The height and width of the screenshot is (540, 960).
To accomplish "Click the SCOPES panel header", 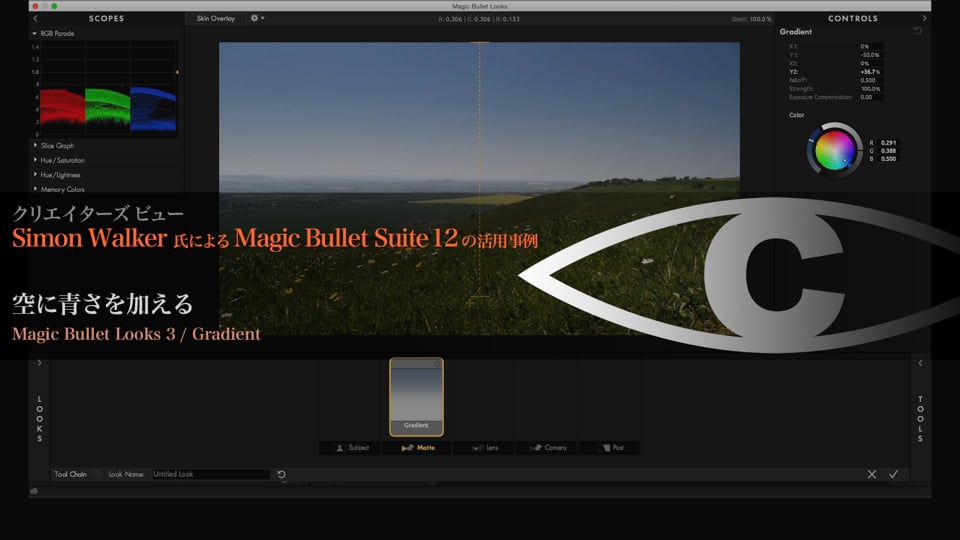I will coord(107,18).
